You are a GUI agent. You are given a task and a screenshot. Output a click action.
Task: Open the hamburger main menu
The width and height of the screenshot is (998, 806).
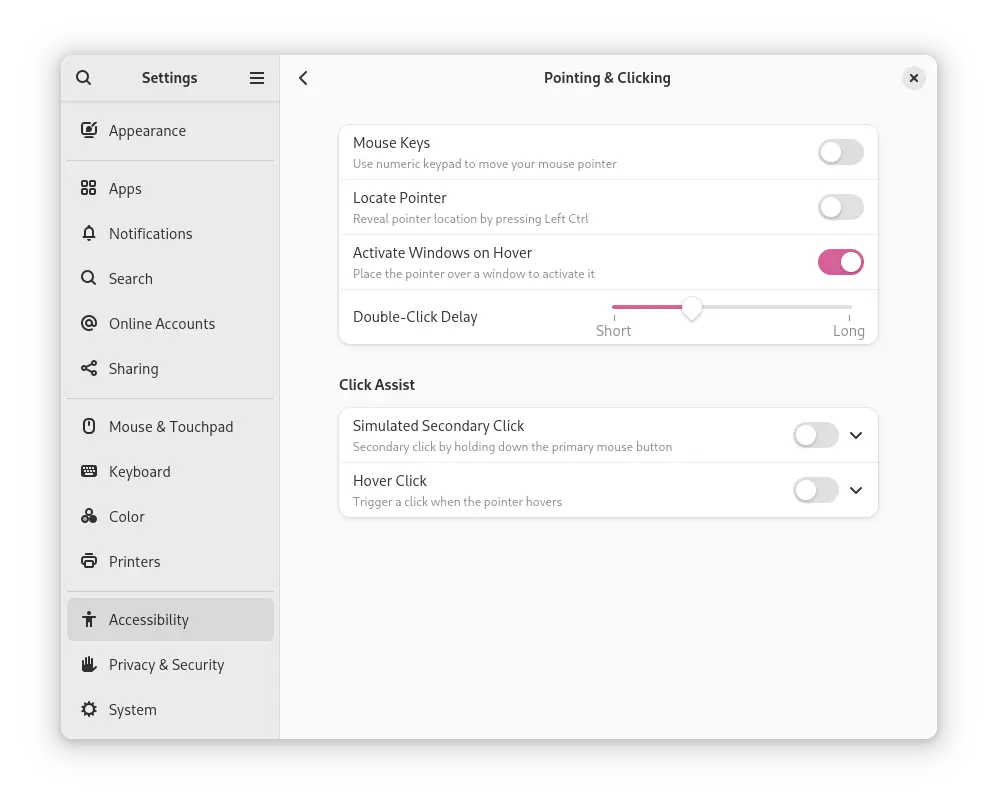[257, 78]
